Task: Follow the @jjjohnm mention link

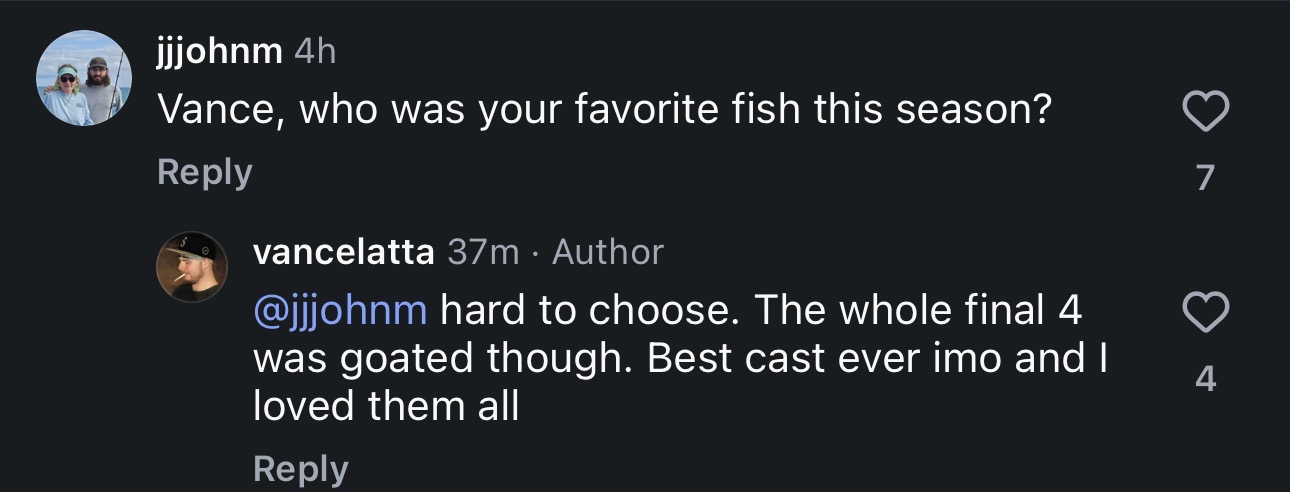Action: point(341,311)
